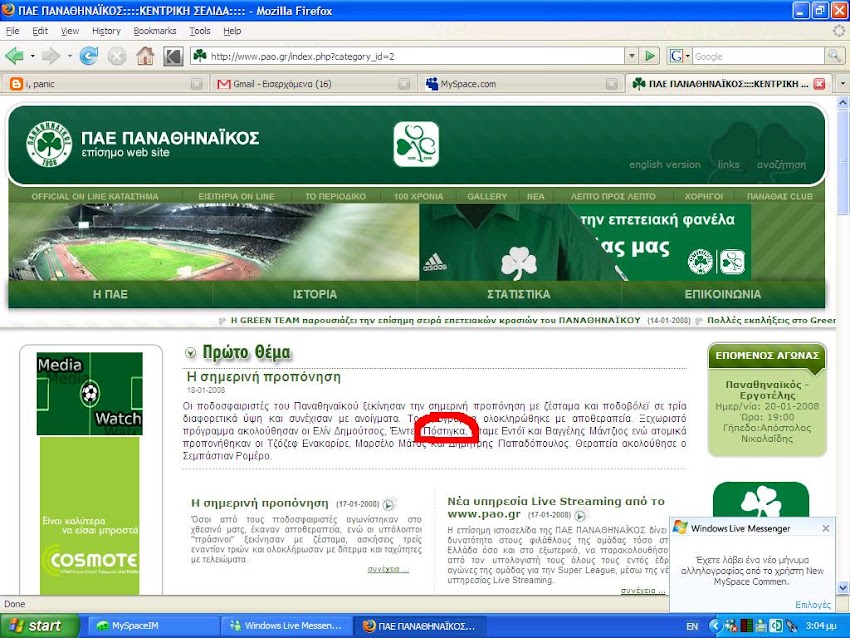Open ΕΙΣΙΤΗΡΙΑ ON LINE
850x638 pixels.
[x=236, y=196]
